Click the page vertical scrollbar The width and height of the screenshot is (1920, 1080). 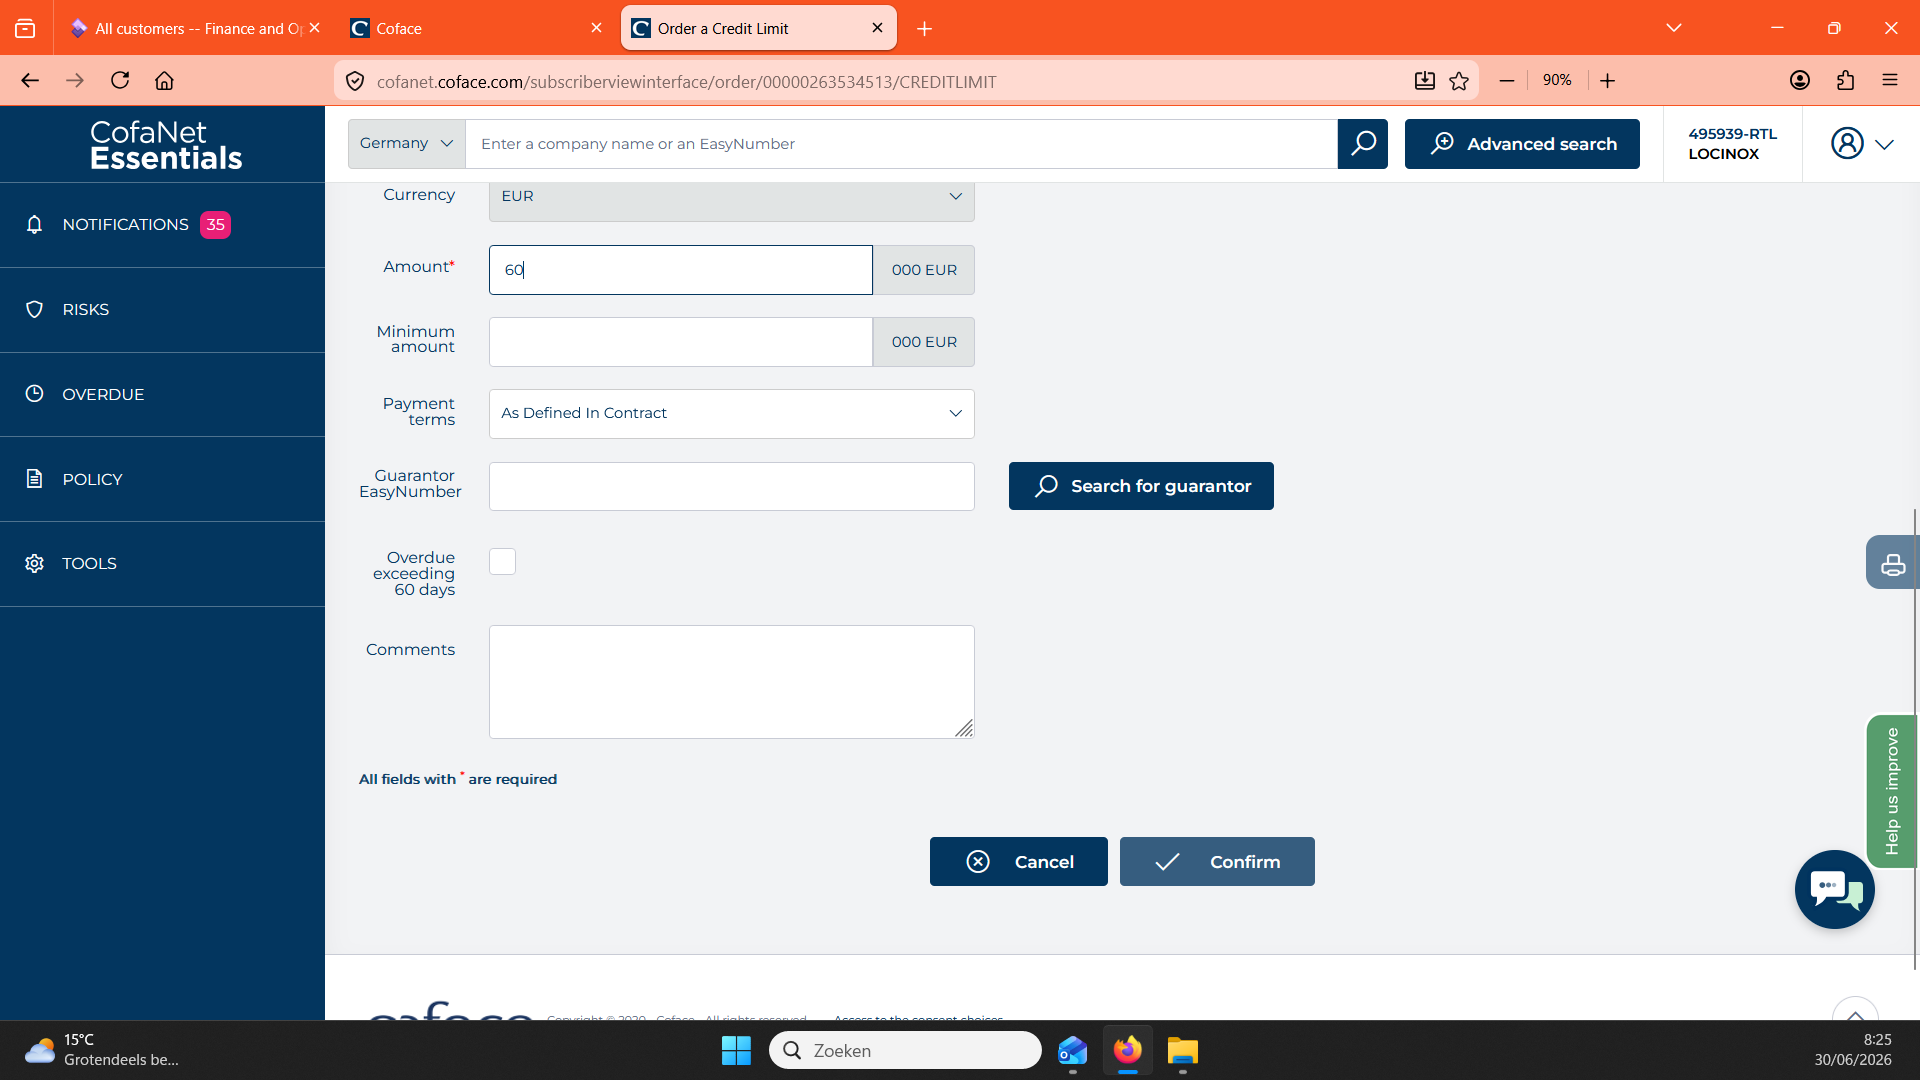coord(1914,740)
